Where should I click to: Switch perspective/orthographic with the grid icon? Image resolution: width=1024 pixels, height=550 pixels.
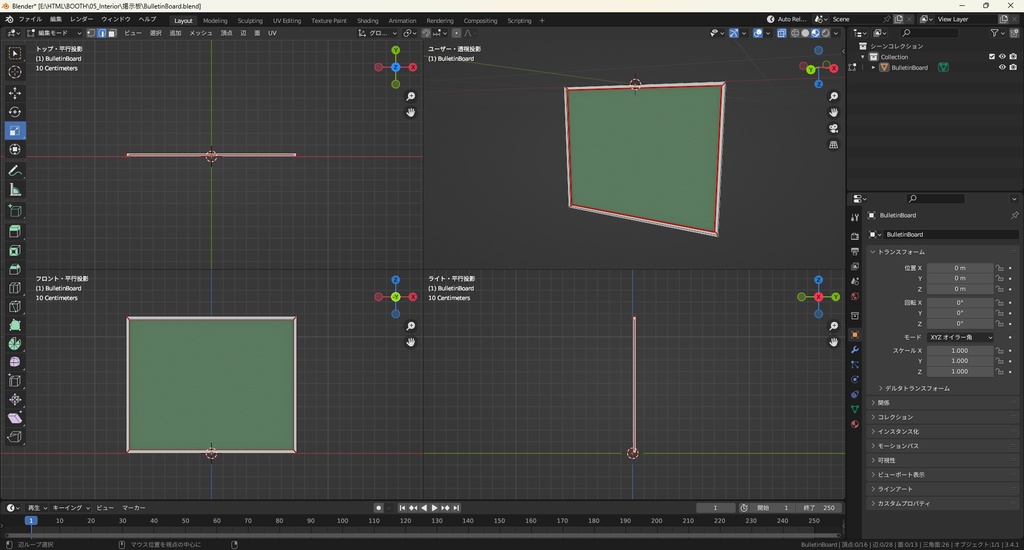point(833,145)
